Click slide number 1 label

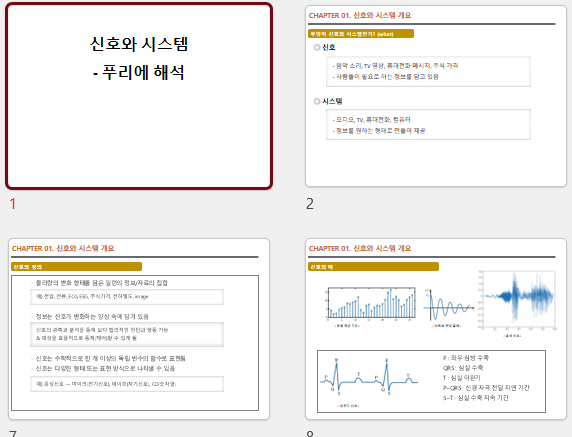[x=13, y=204]
